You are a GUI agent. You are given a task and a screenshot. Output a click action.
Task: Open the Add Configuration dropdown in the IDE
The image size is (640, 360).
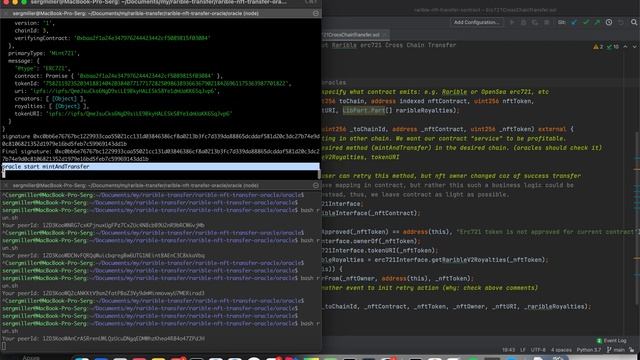coord(476,22)
